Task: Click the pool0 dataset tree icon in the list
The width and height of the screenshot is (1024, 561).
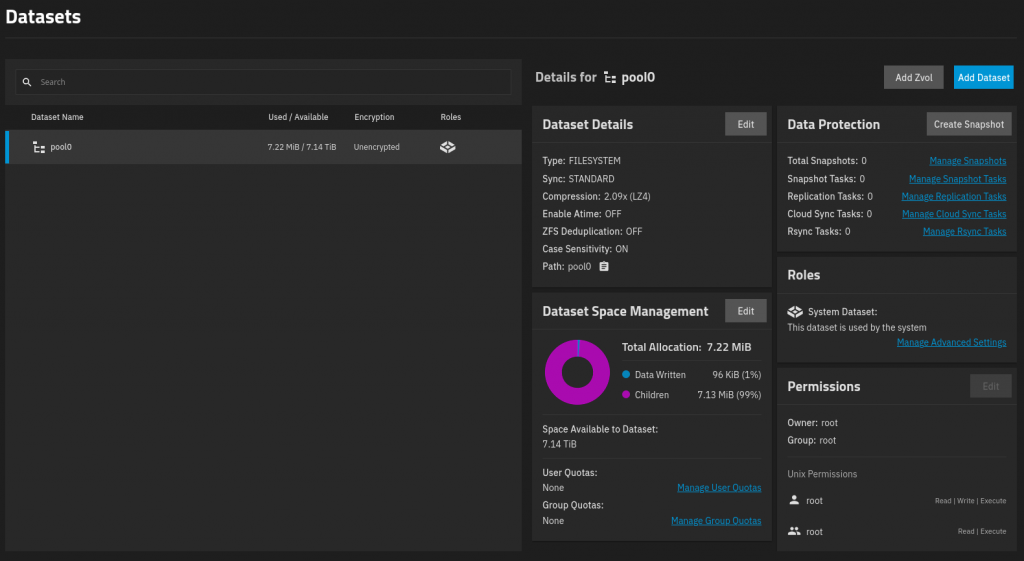Action: 39,147
